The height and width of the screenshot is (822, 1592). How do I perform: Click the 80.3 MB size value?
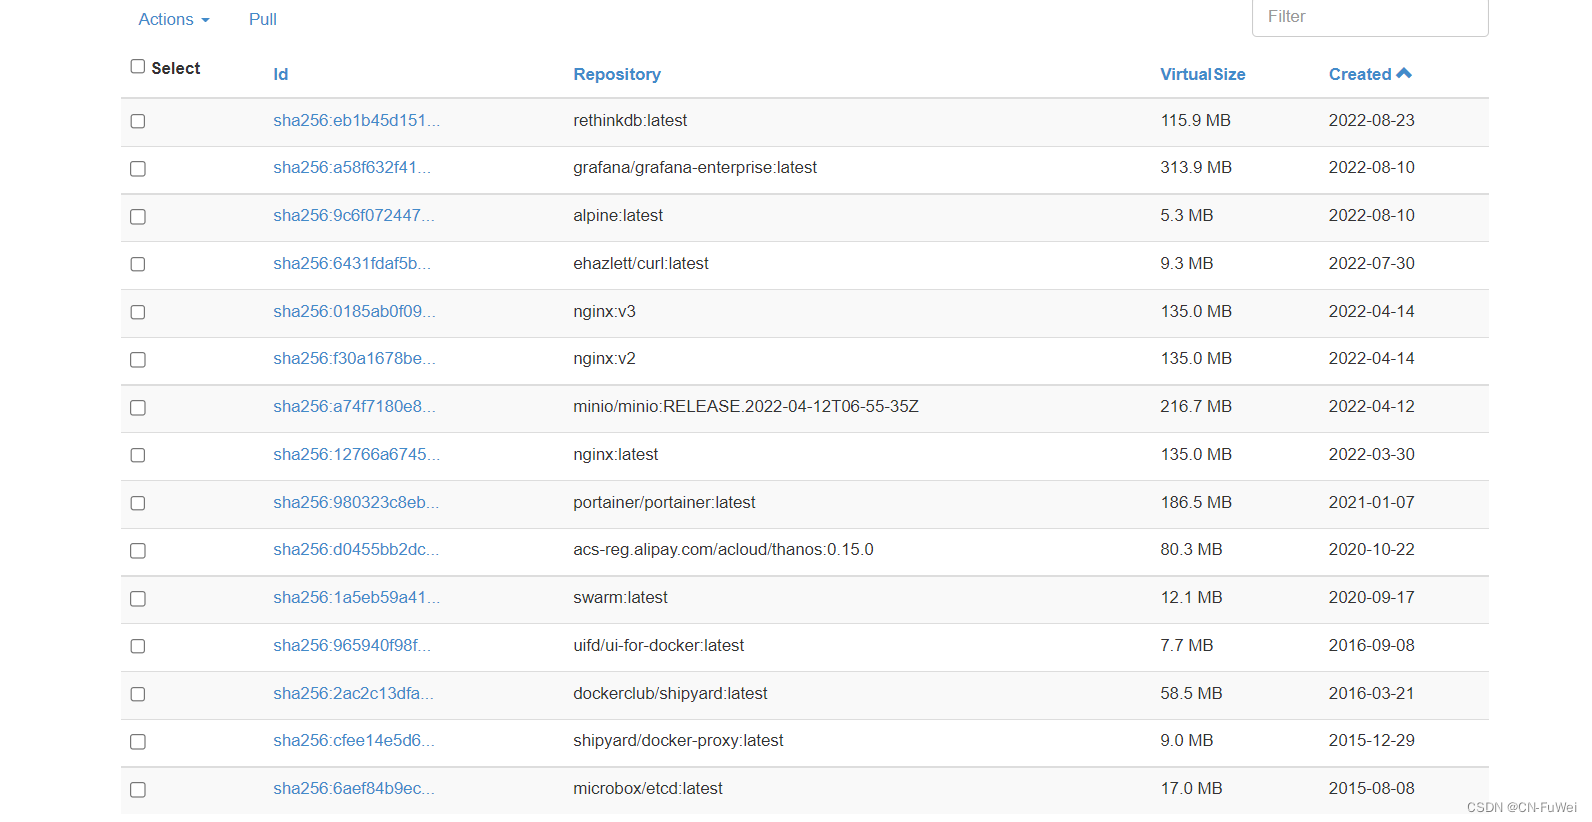point(1191,549)
